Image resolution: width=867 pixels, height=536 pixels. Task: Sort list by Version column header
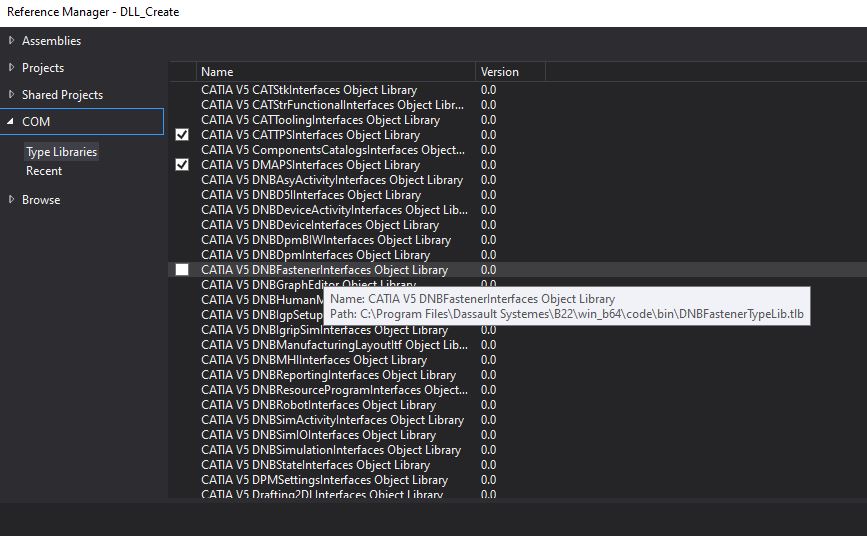point(510,72)
